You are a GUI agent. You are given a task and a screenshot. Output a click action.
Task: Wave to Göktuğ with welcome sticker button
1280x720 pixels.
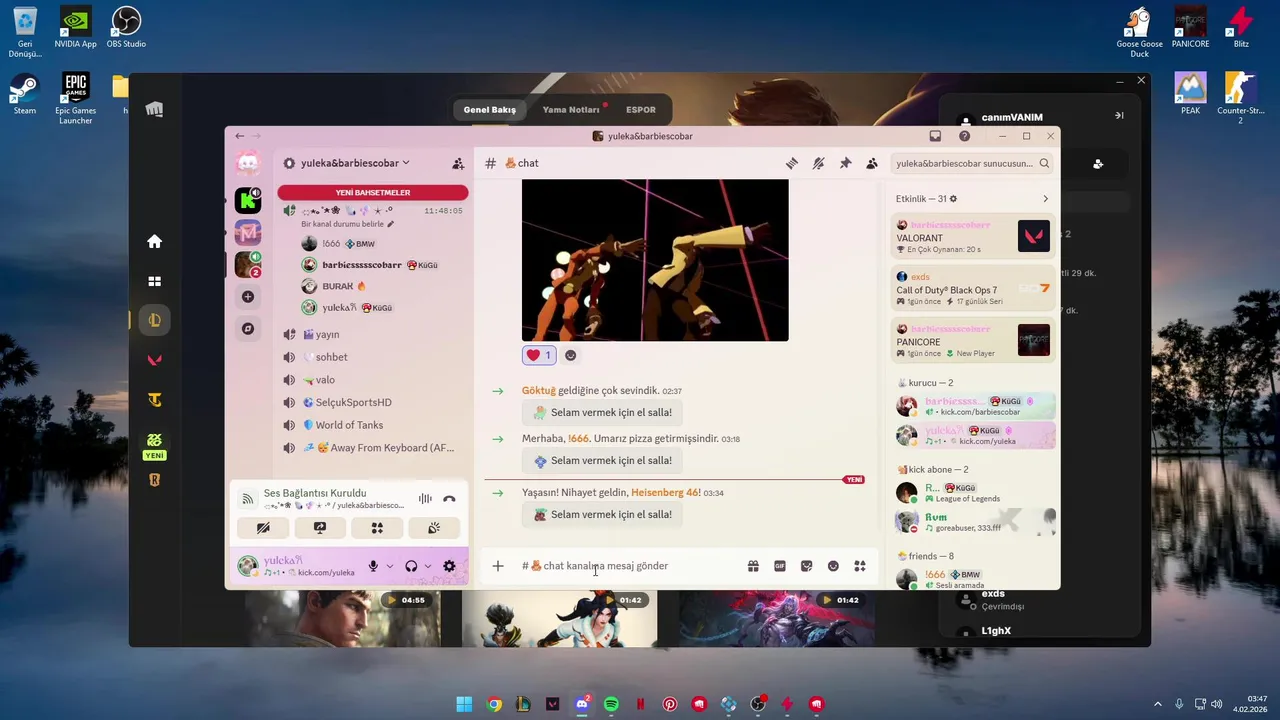[602, 412]
